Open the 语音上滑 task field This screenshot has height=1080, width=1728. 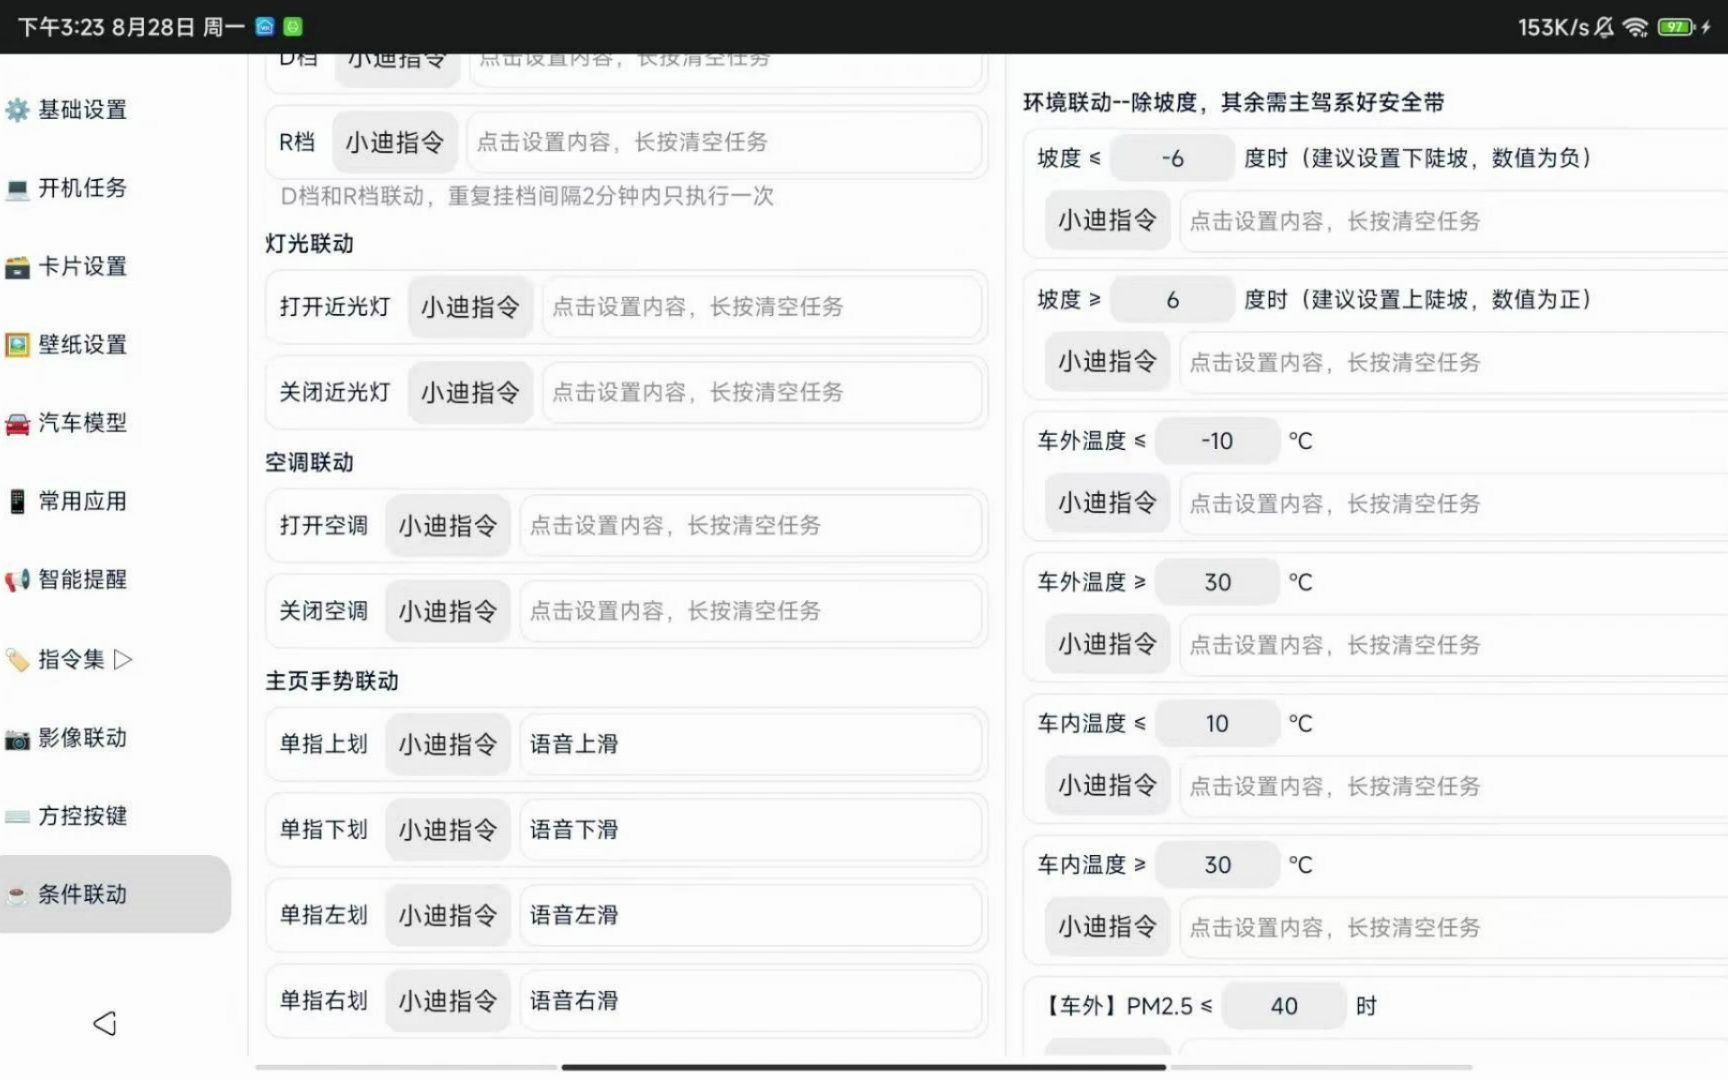[751, 744]
